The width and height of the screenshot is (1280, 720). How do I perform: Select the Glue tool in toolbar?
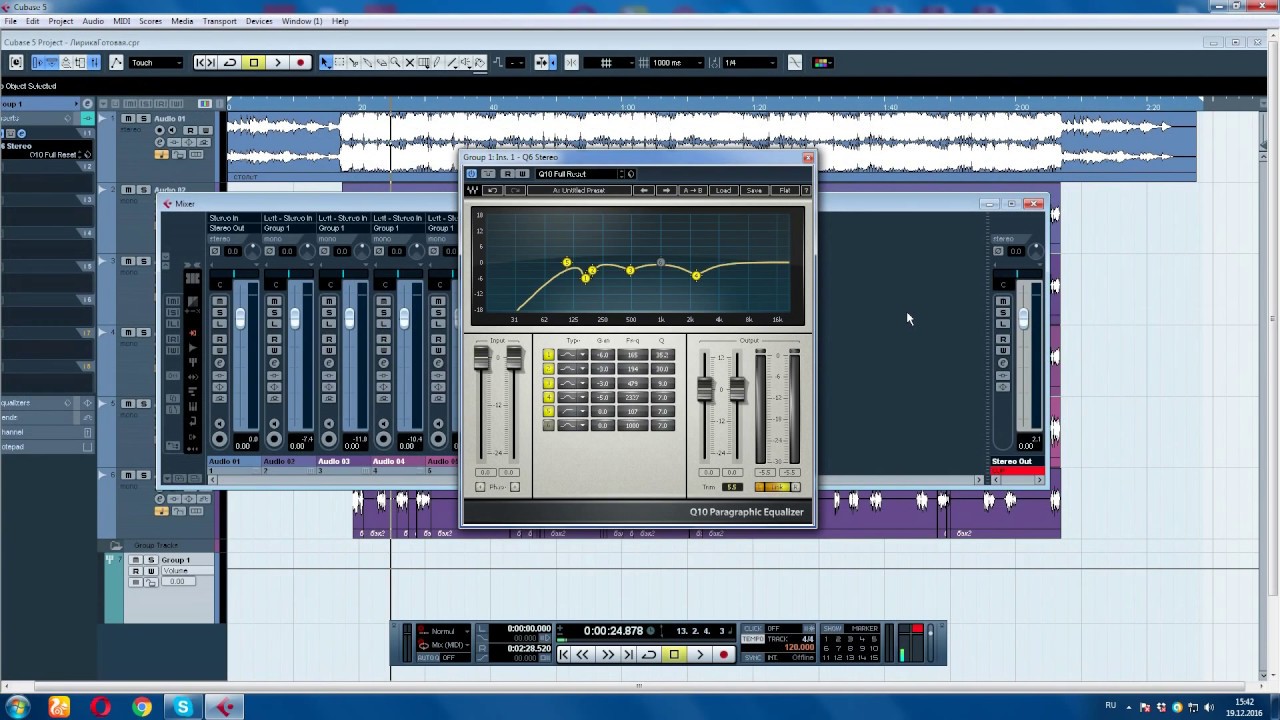click(367, 62)
